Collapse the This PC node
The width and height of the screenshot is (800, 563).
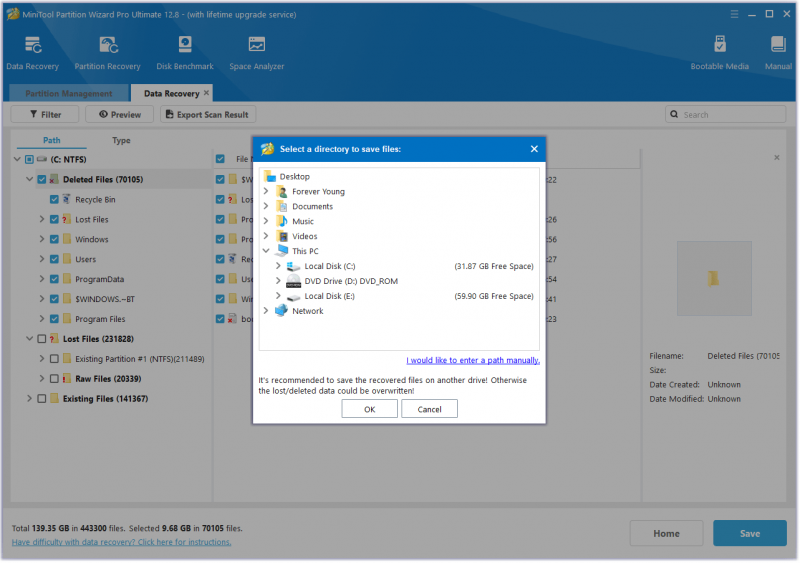coord(266,251)
